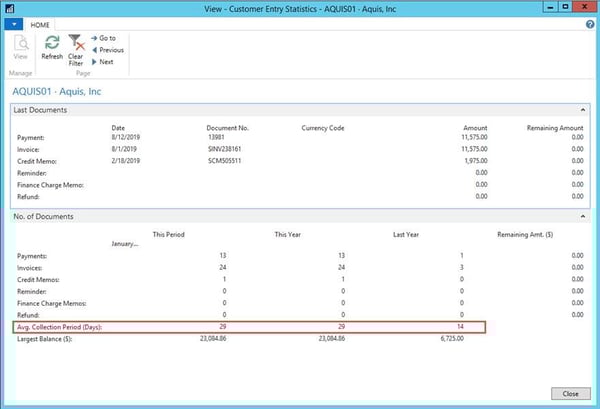The height and width of the screenshot is (409, 600).
Task: Close window with the red X
Action: 584,7
